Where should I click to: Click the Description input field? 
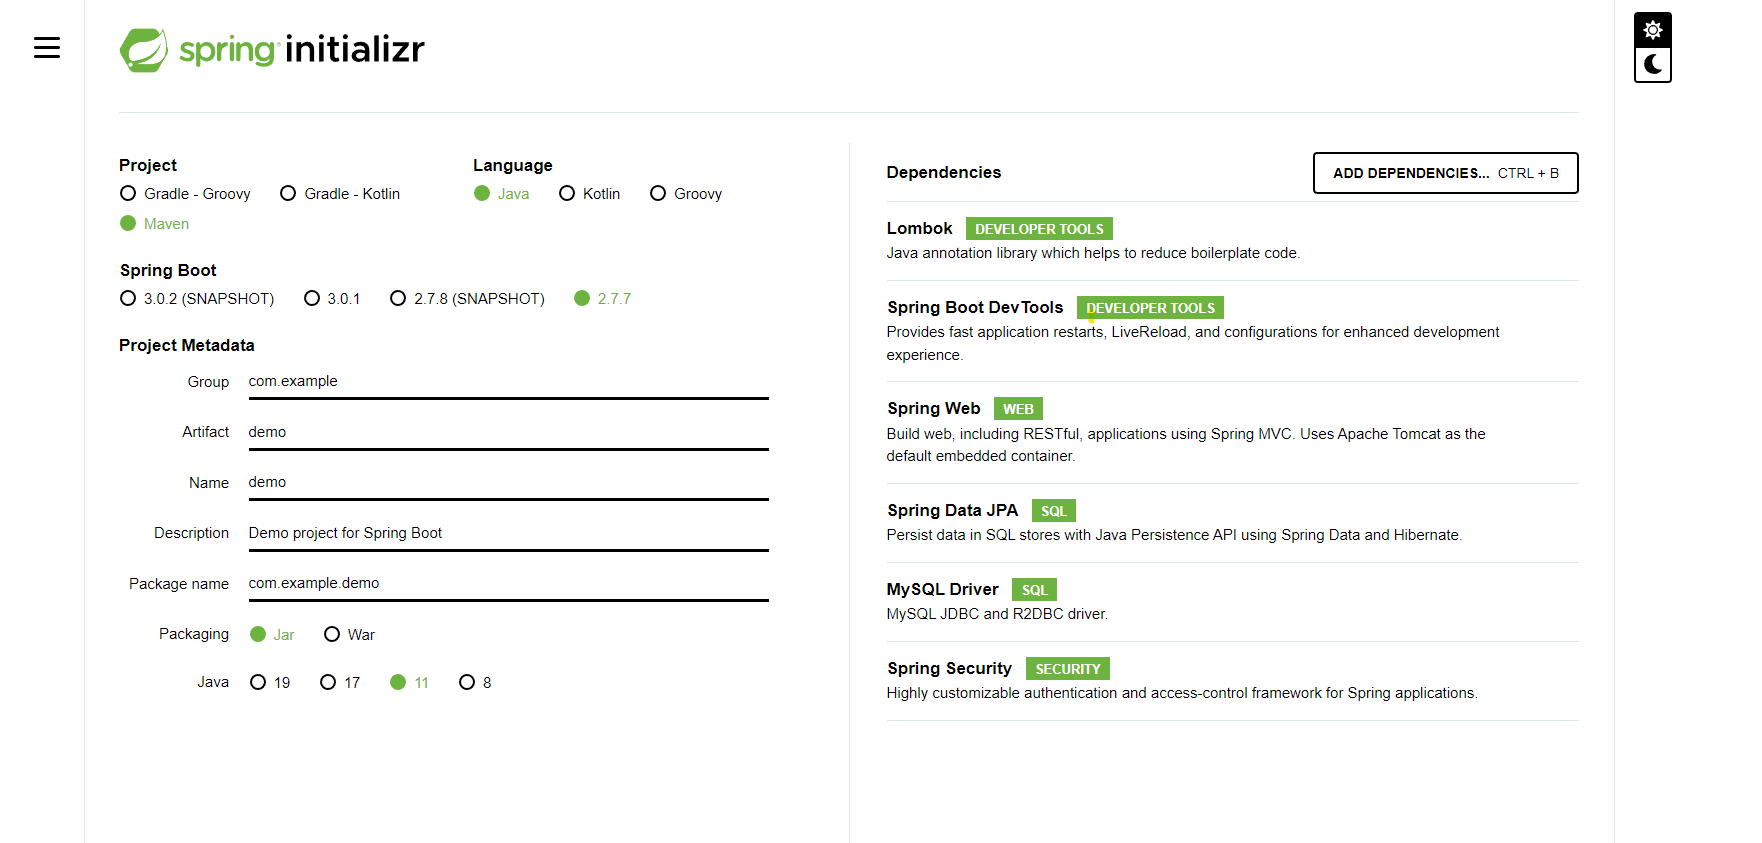(x=508, y=534)
